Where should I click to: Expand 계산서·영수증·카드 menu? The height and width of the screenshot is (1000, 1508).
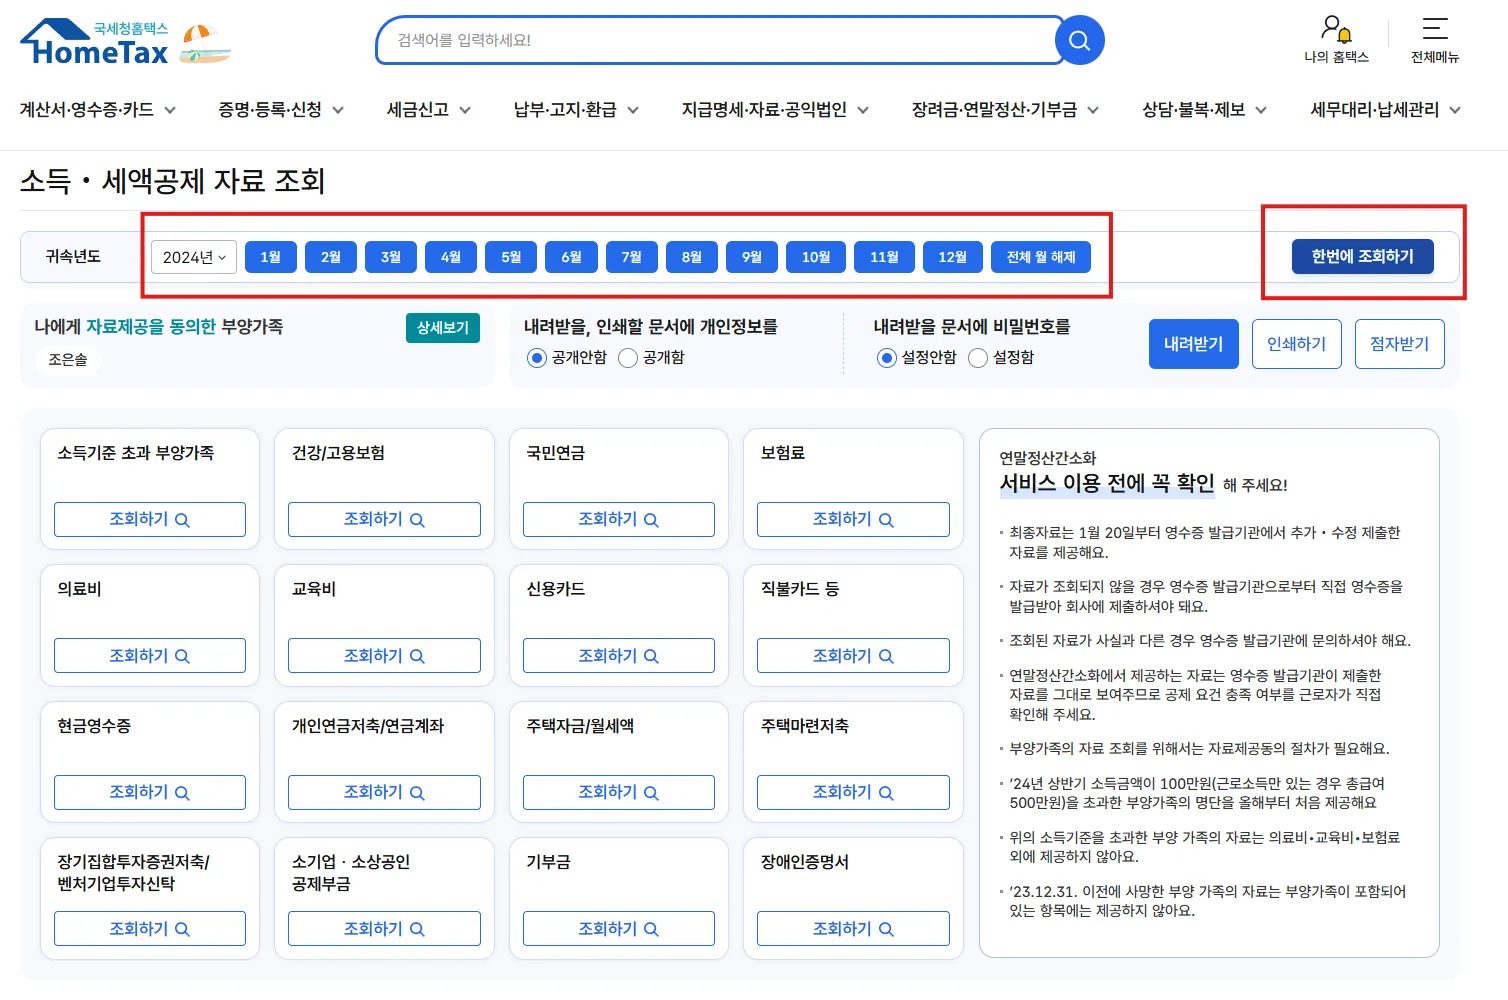point(98,110)
